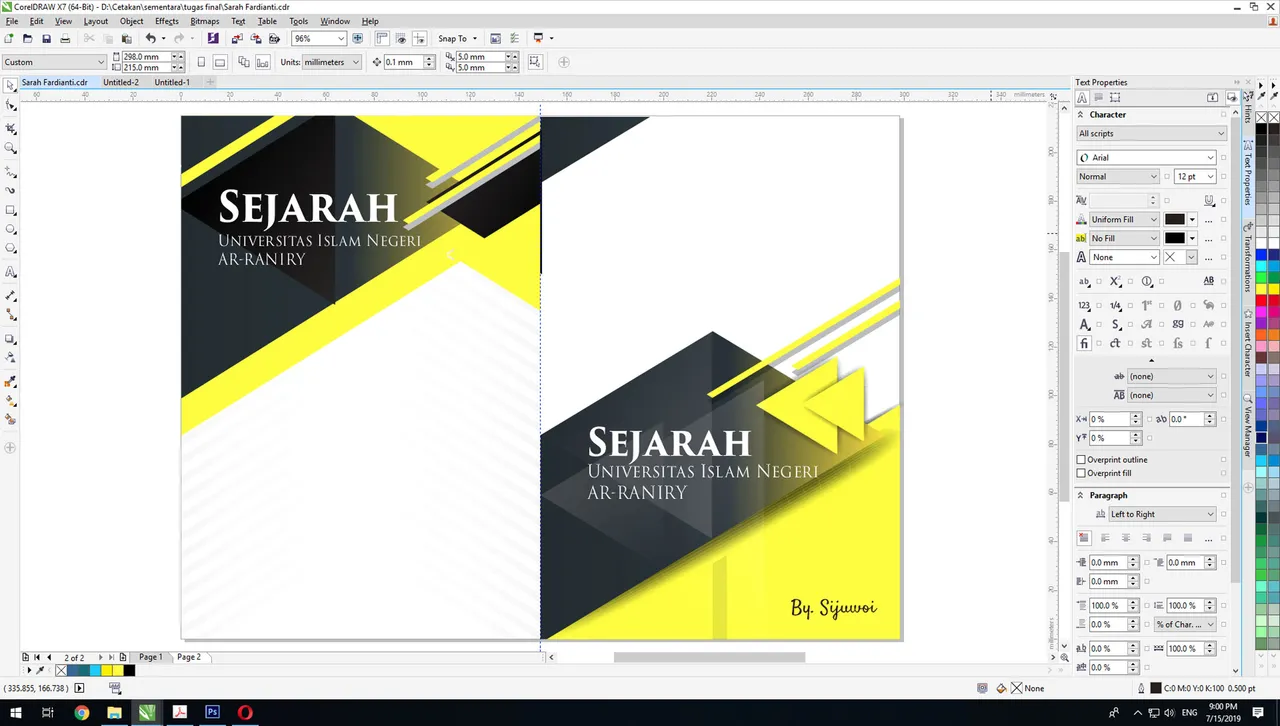Click the Print icon in toolbar

coord(65,38)
